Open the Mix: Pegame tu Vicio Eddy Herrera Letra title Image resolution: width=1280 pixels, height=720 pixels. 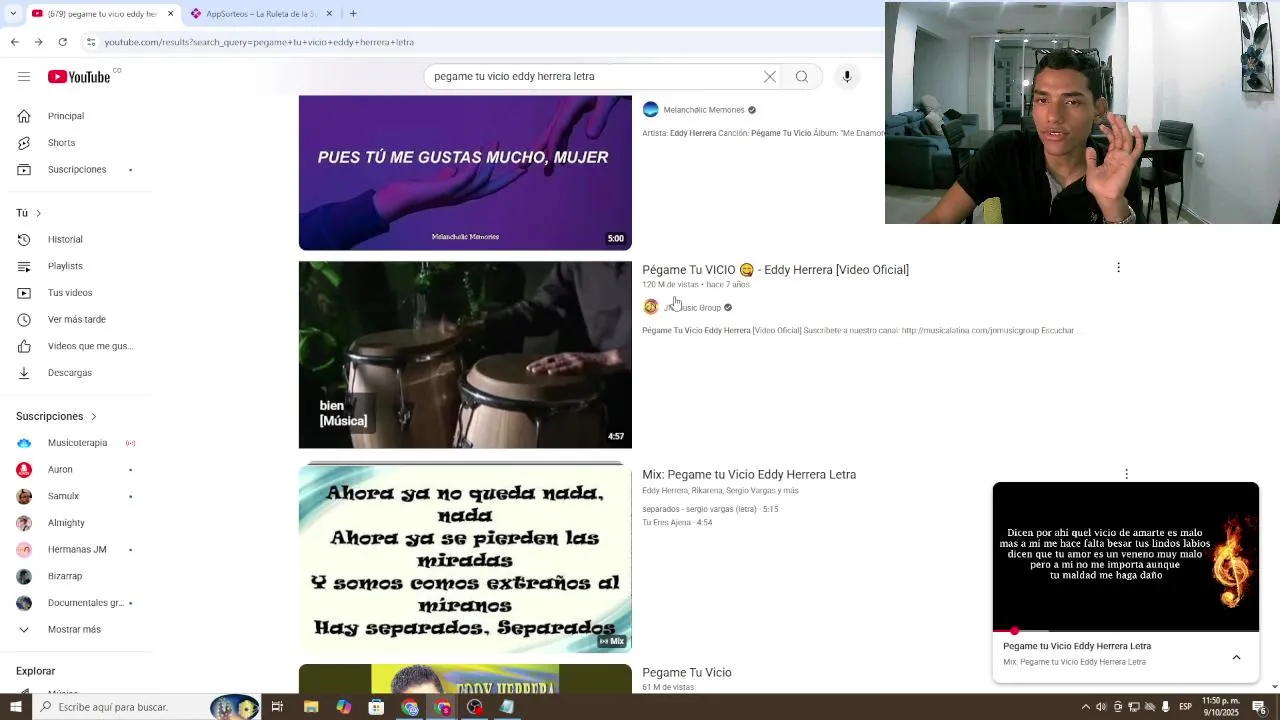(x=749, y=475)
